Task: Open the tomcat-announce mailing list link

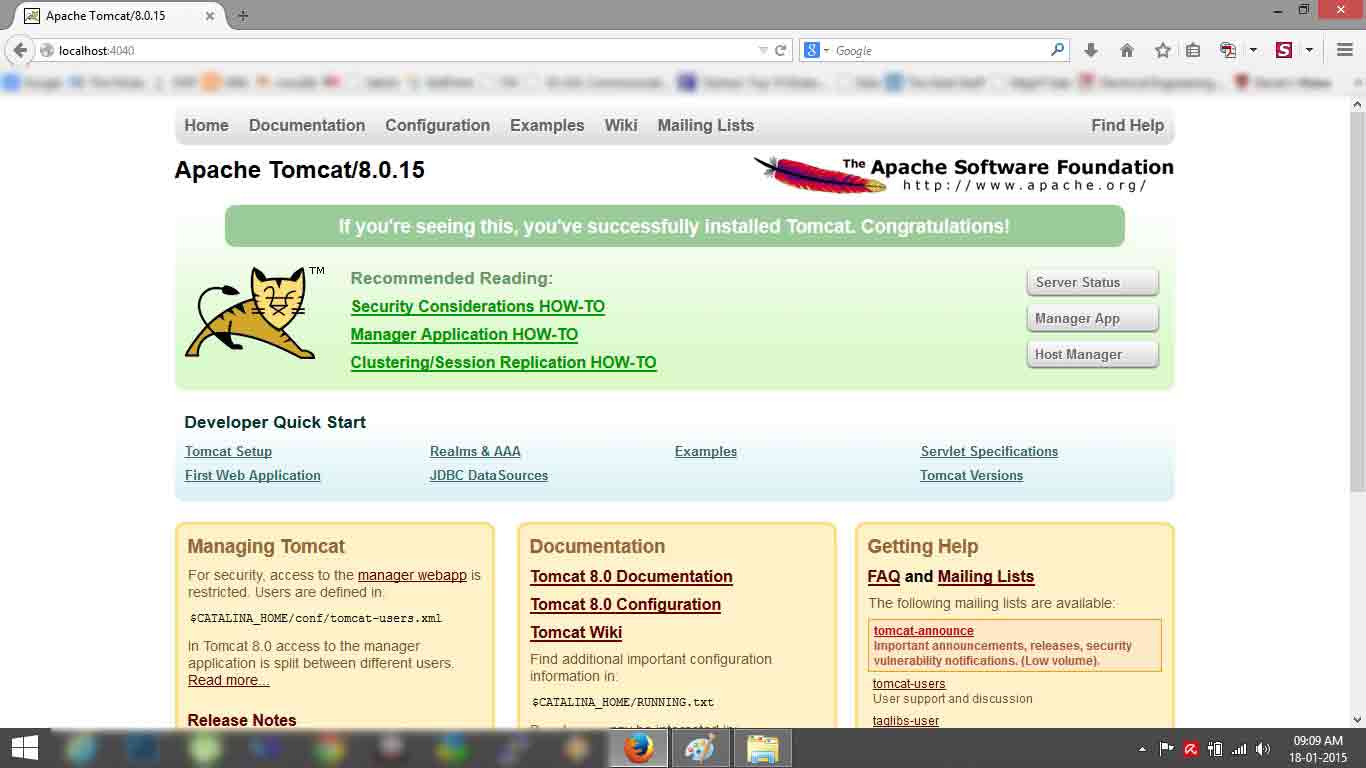Action: point(923,631)
